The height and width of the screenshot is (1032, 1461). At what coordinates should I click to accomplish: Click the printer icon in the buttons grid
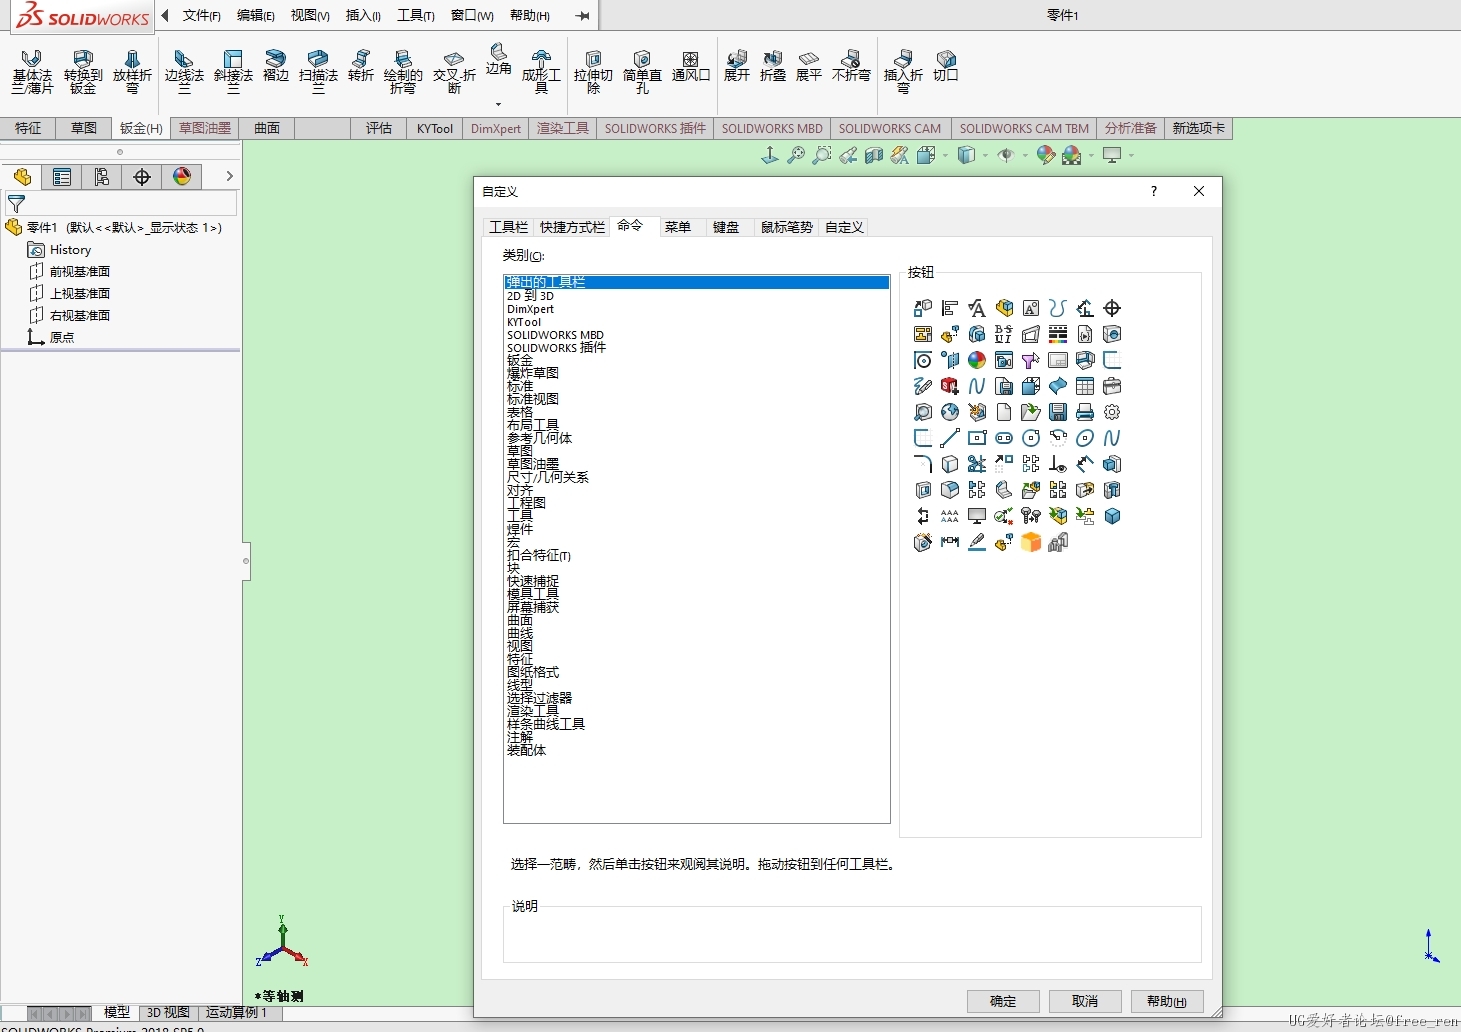pyautogui.click(x=1085, y=412)
